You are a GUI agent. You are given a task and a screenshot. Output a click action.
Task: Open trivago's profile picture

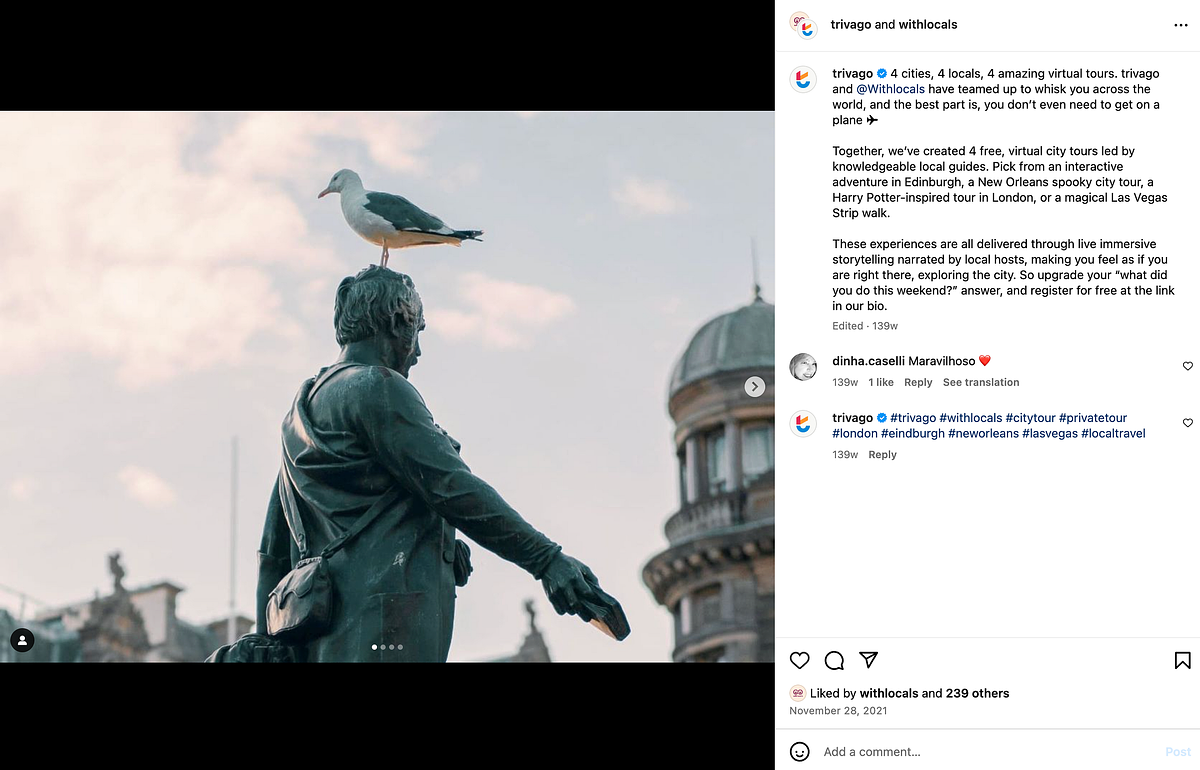tap(803, 79)
